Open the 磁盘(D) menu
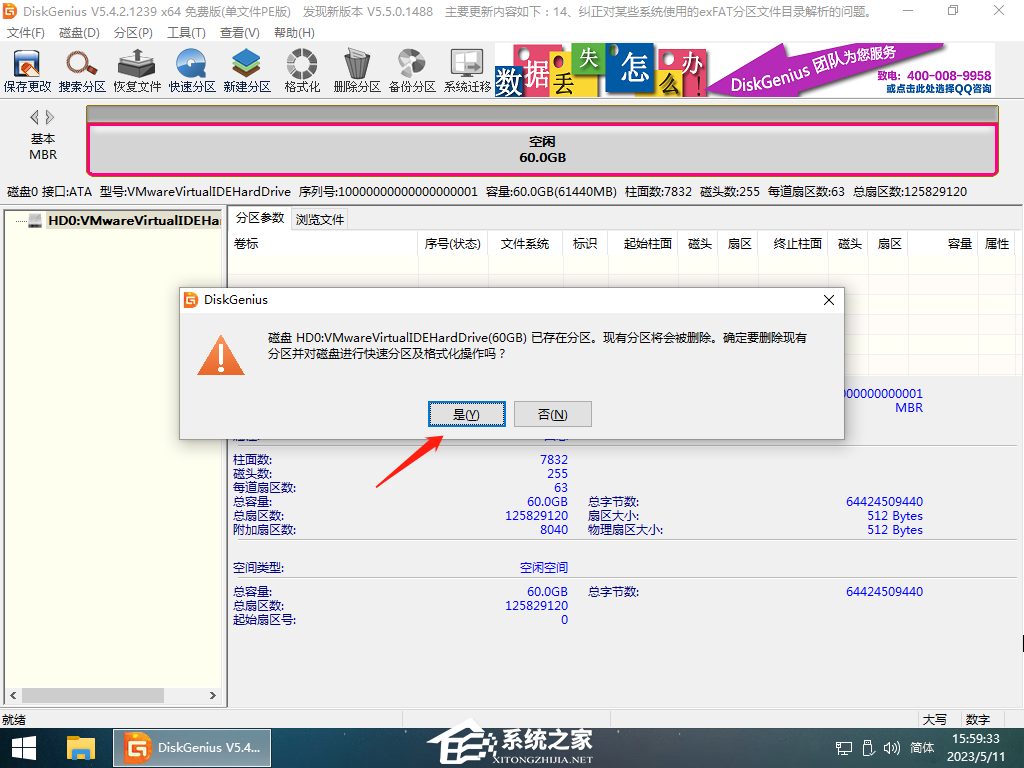Viewport: 1024px width, 768px height. coord(79,33)
